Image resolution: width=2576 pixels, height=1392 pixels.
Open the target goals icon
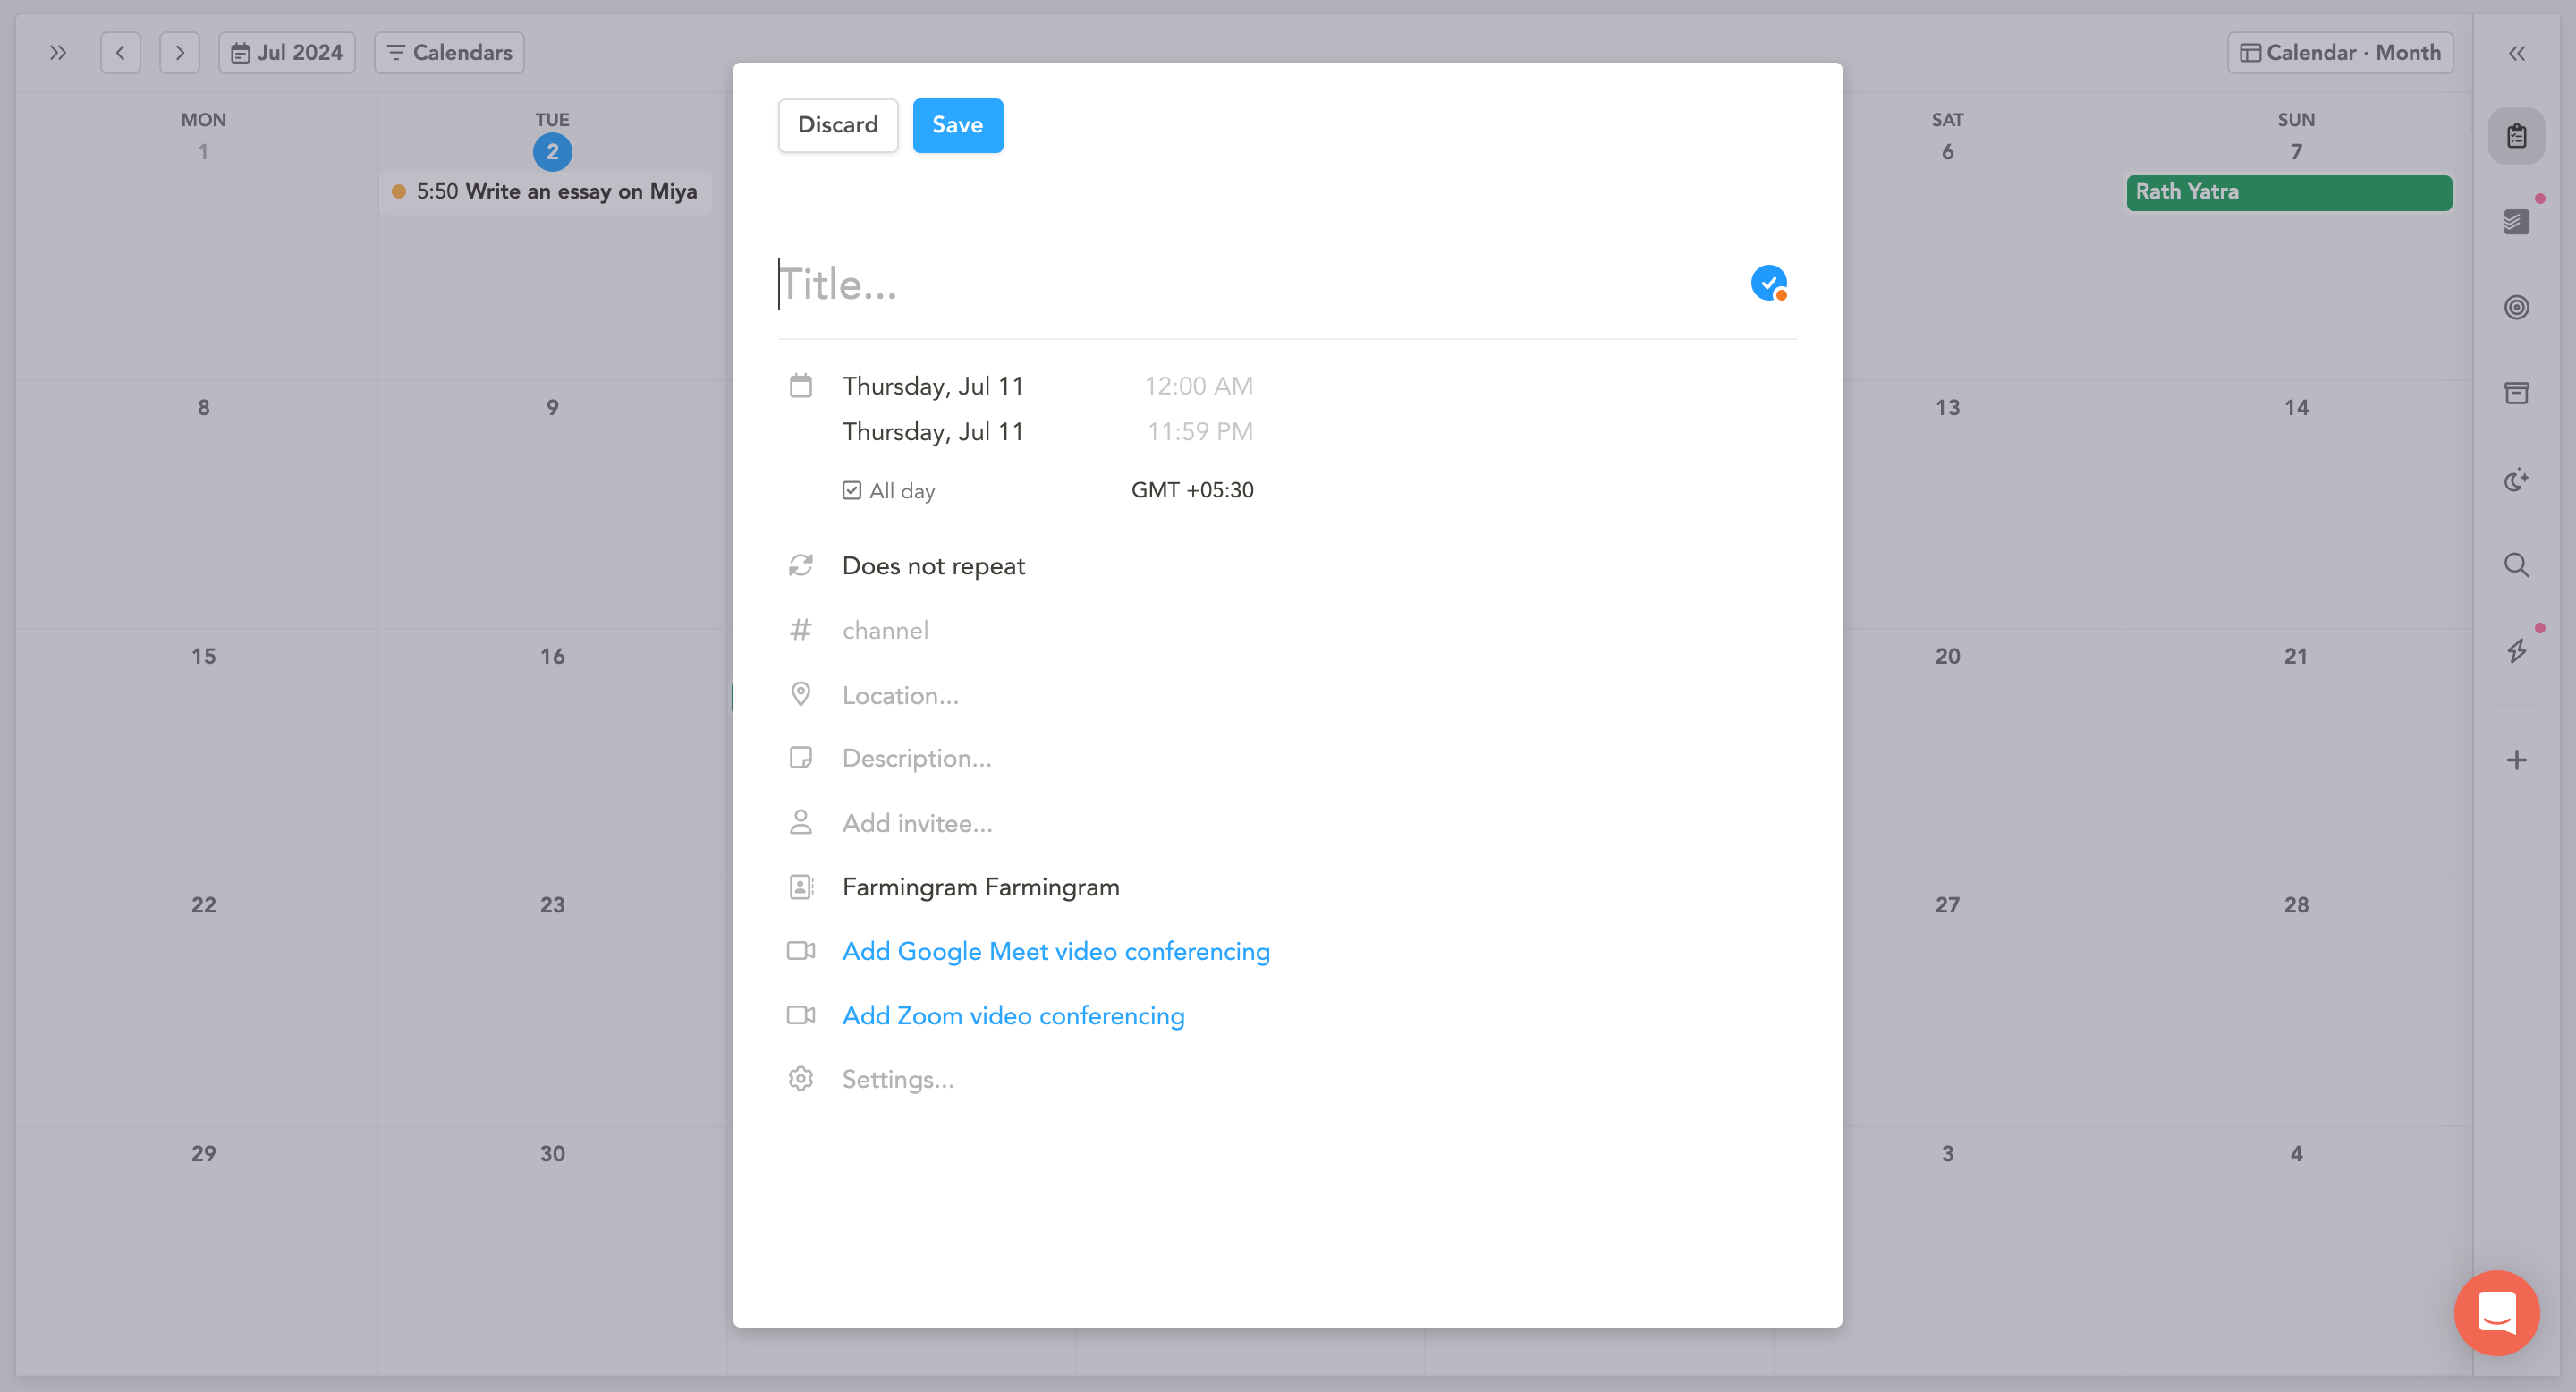pyautogui.click(x=2517, y=308)
